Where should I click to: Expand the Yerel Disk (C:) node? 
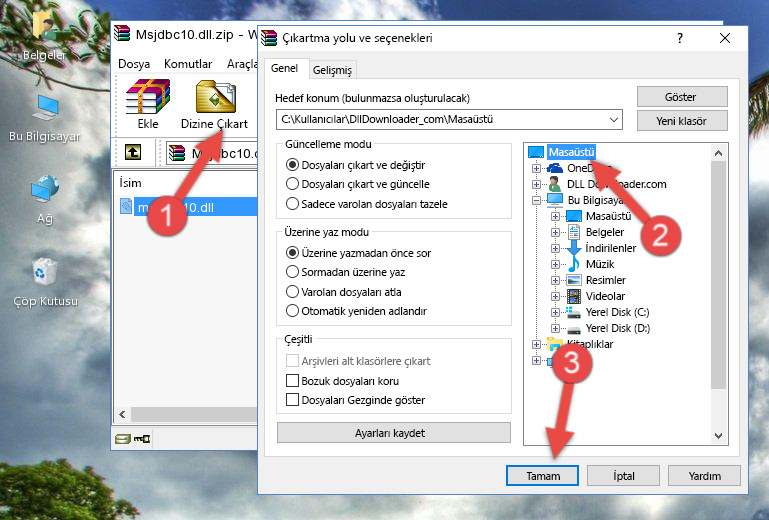[x=555, y=312]
